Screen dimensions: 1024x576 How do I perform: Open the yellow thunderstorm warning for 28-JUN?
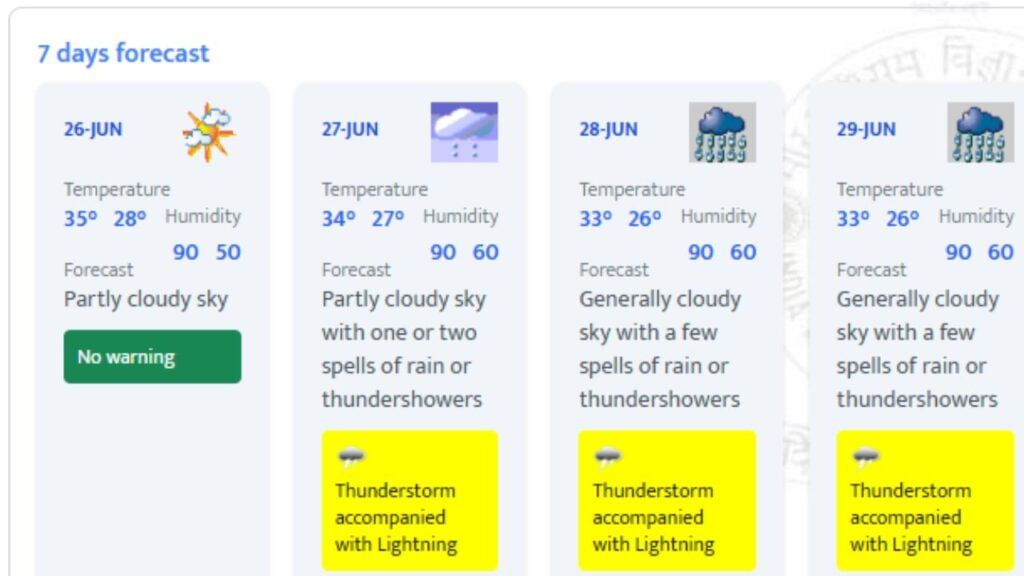click(667, 500)
